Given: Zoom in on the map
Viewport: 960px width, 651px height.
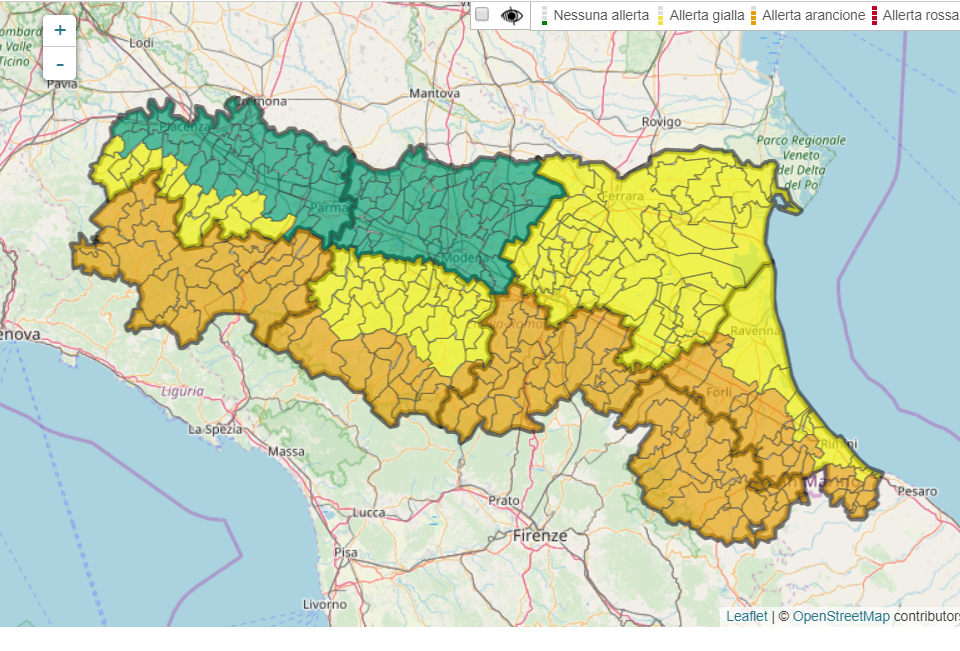Looking at the screenshot, I should [x=60, y=30].
